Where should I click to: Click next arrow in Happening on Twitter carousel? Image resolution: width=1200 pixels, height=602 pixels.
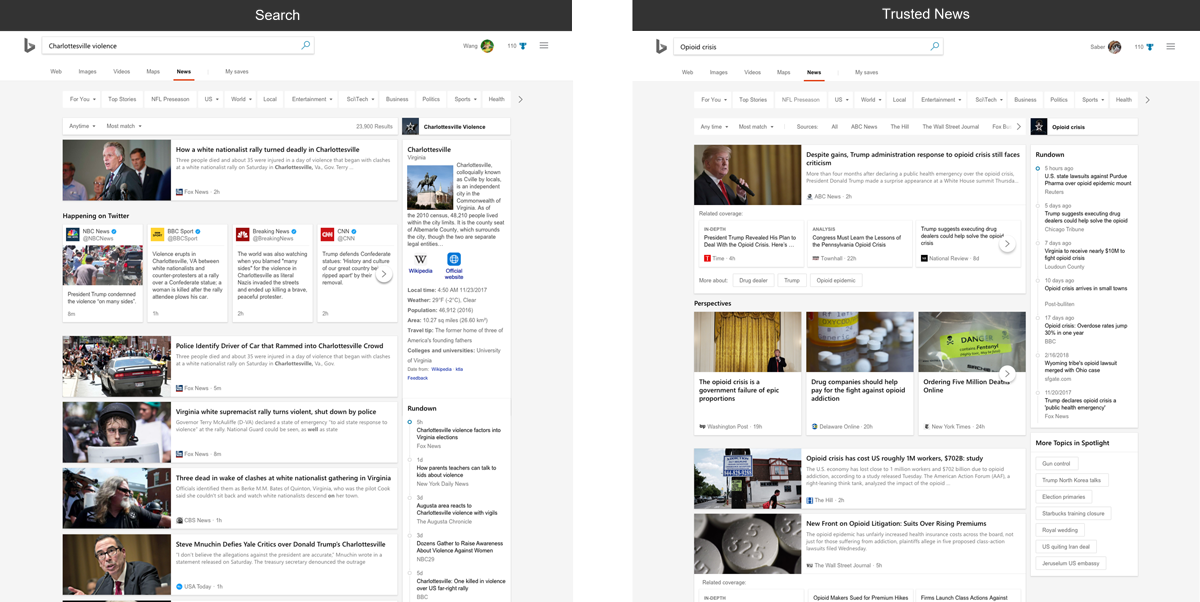pos(383,274)
